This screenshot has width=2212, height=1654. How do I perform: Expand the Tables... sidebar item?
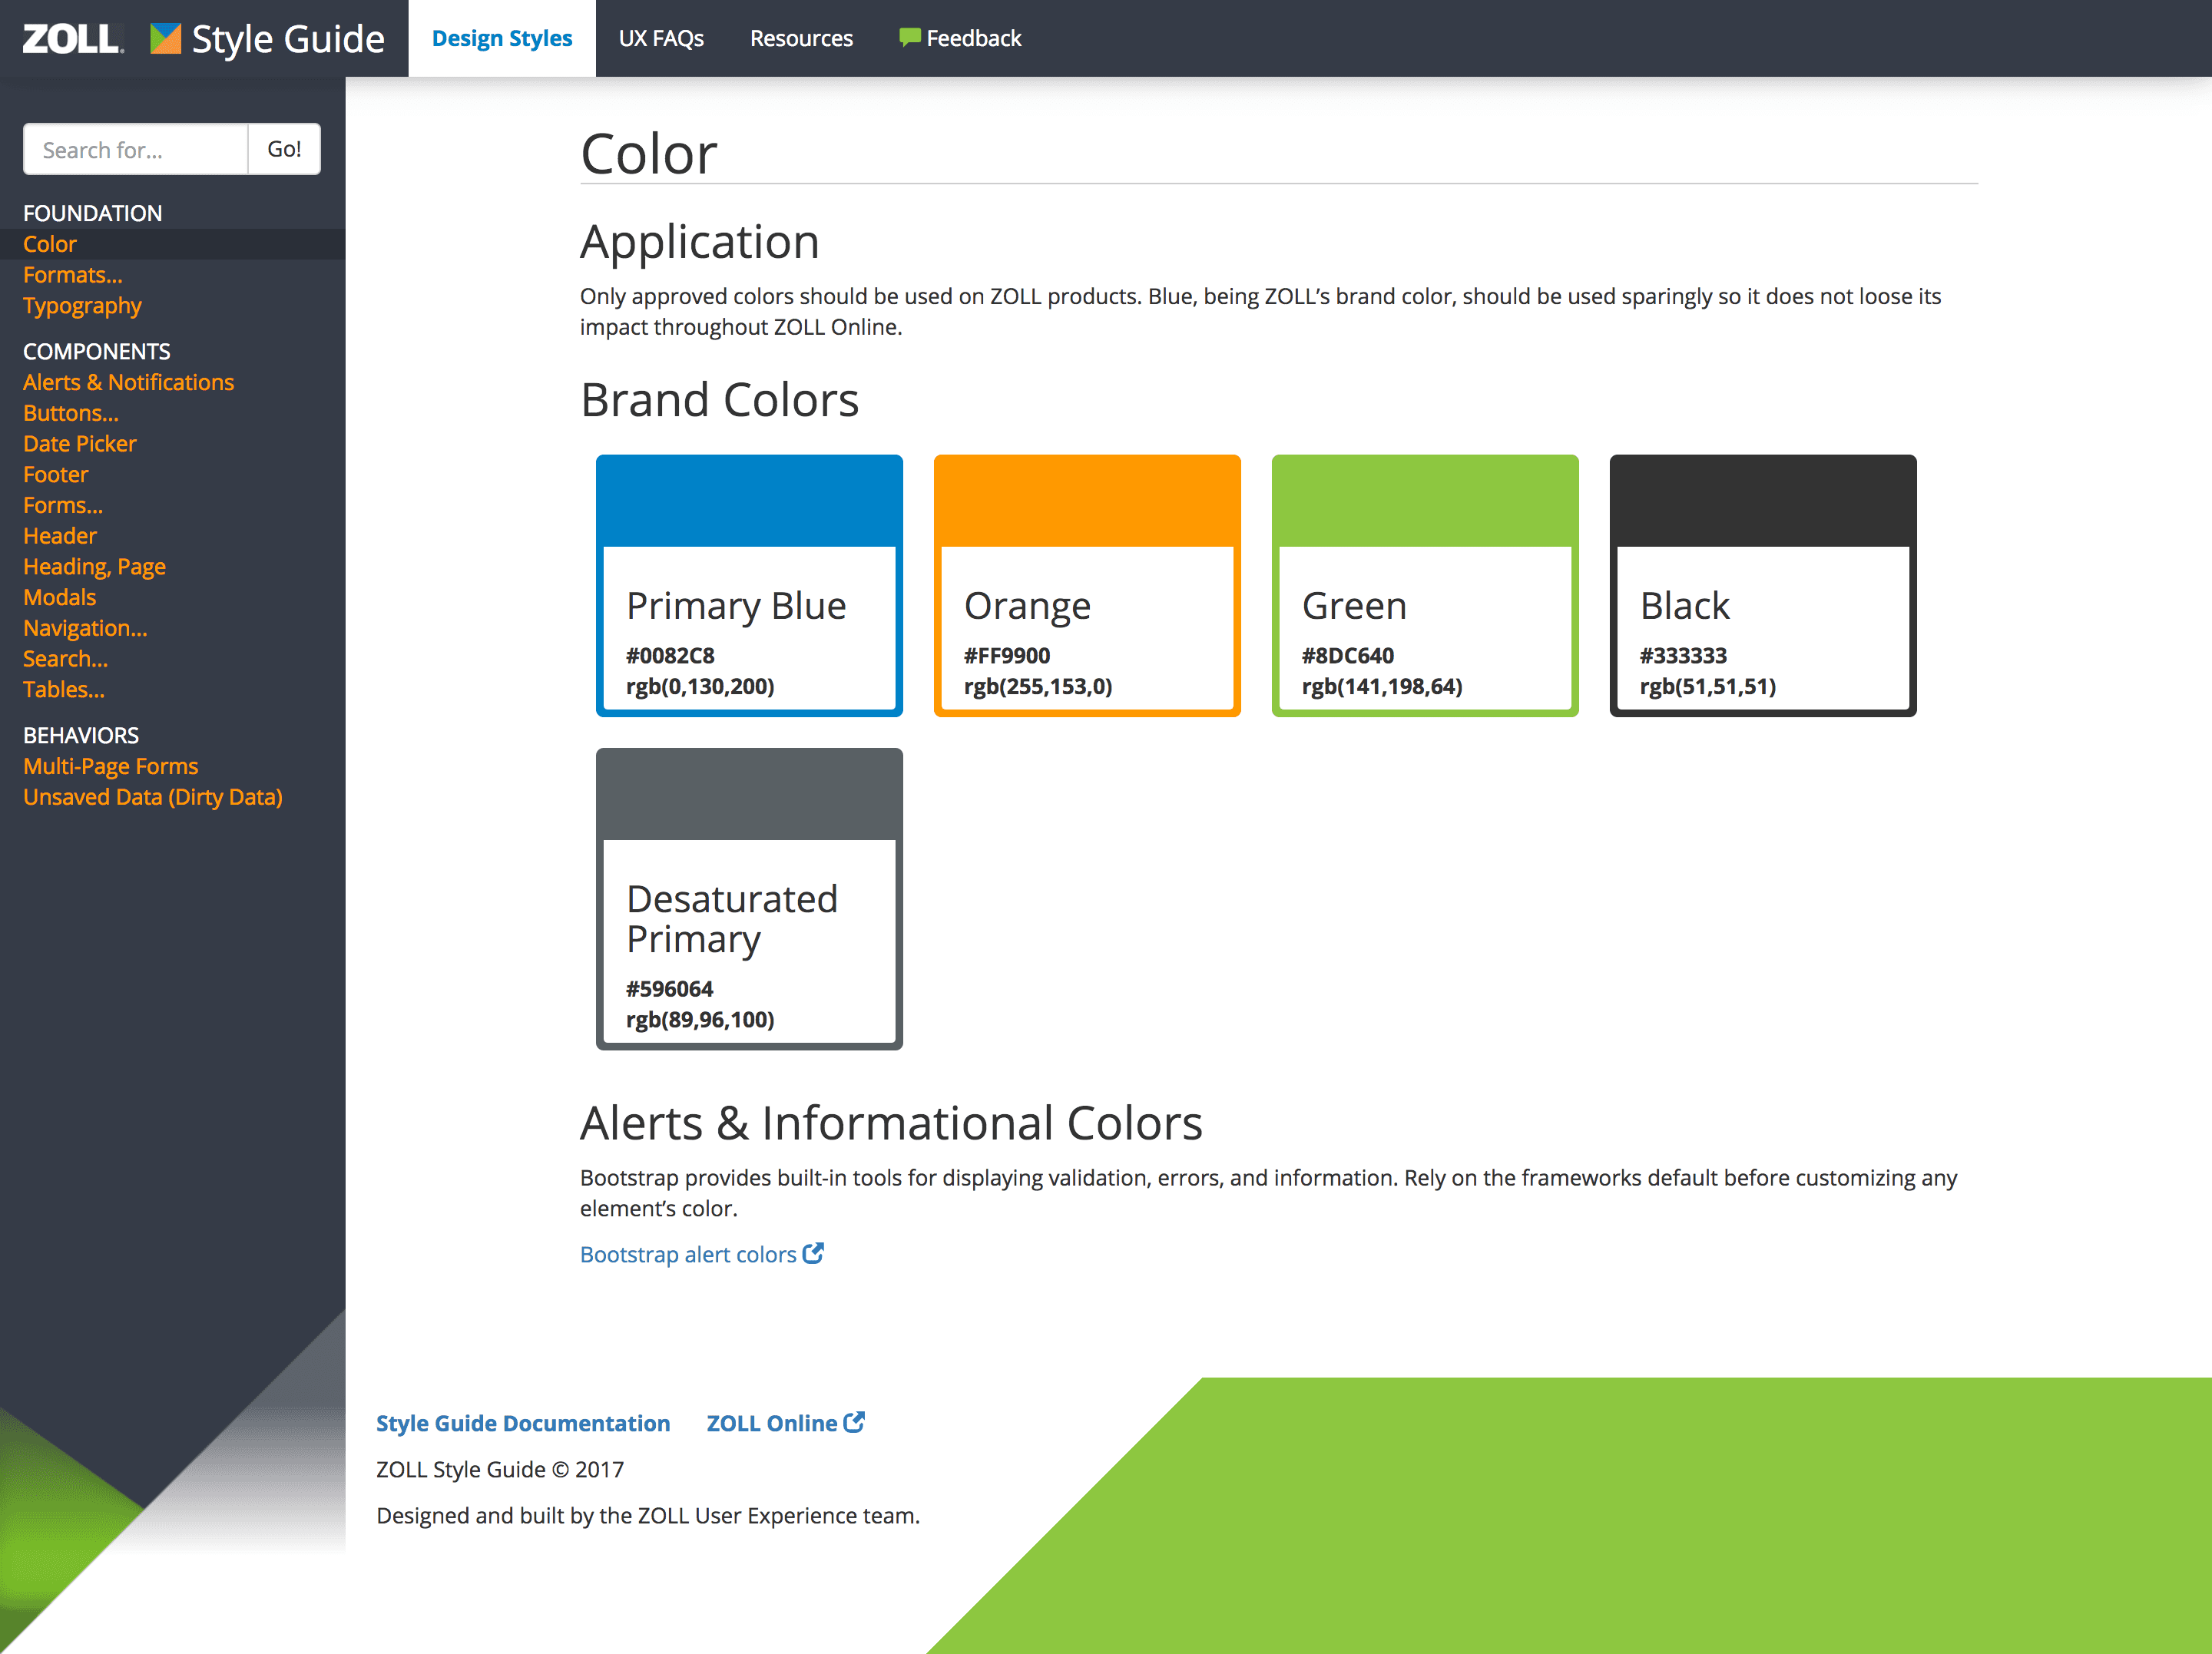tap(64, 690)
